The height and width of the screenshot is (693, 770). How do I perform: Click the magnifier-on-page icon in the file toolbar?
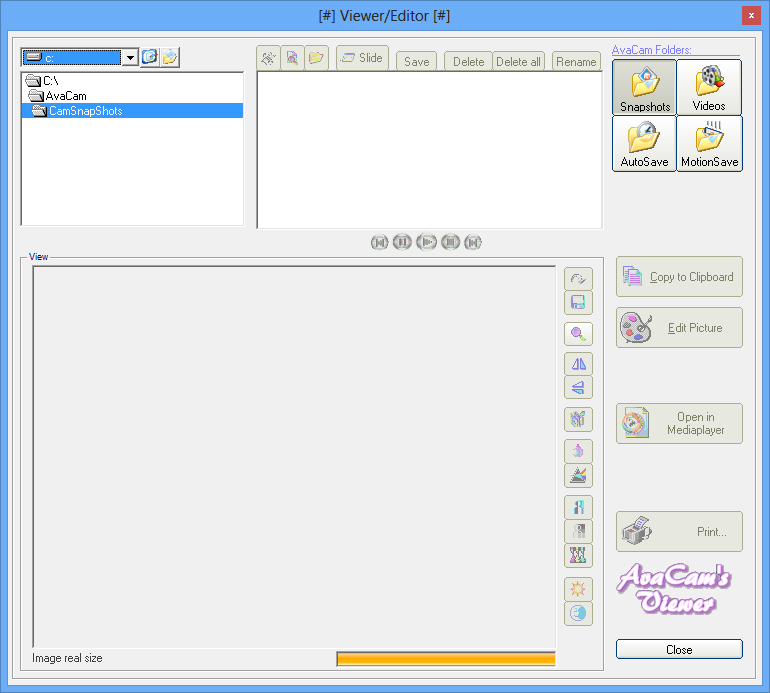292,58
